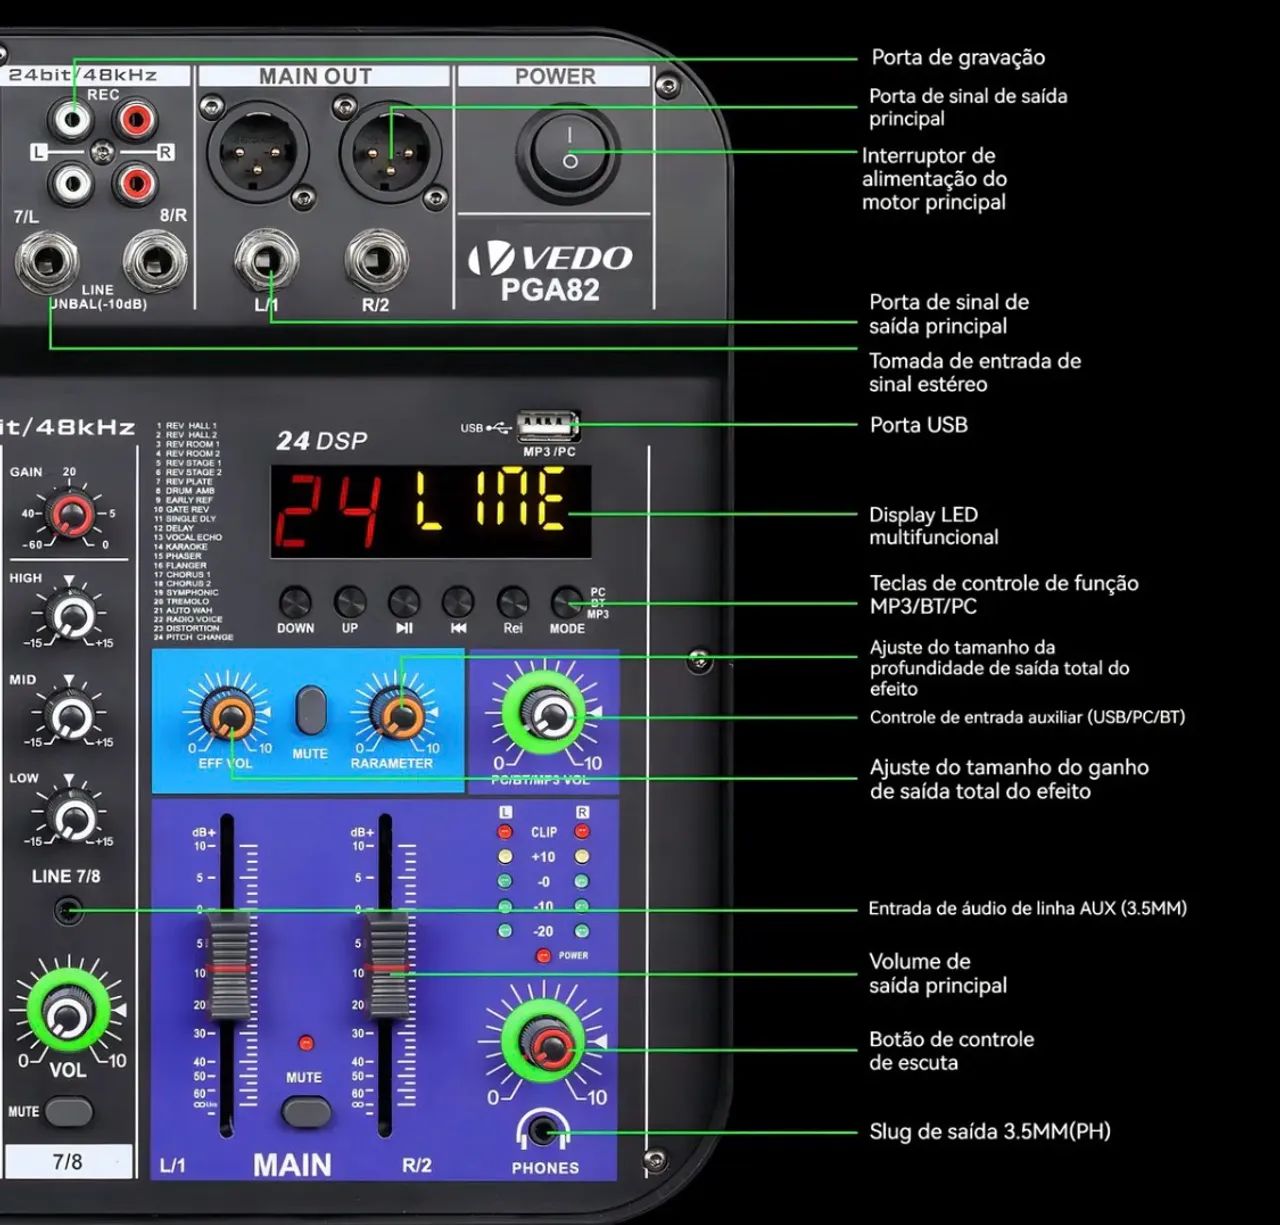Click the upper red REC RCA jack
The height and width of the screenshot is (1225, 1280).
point(135,122)
